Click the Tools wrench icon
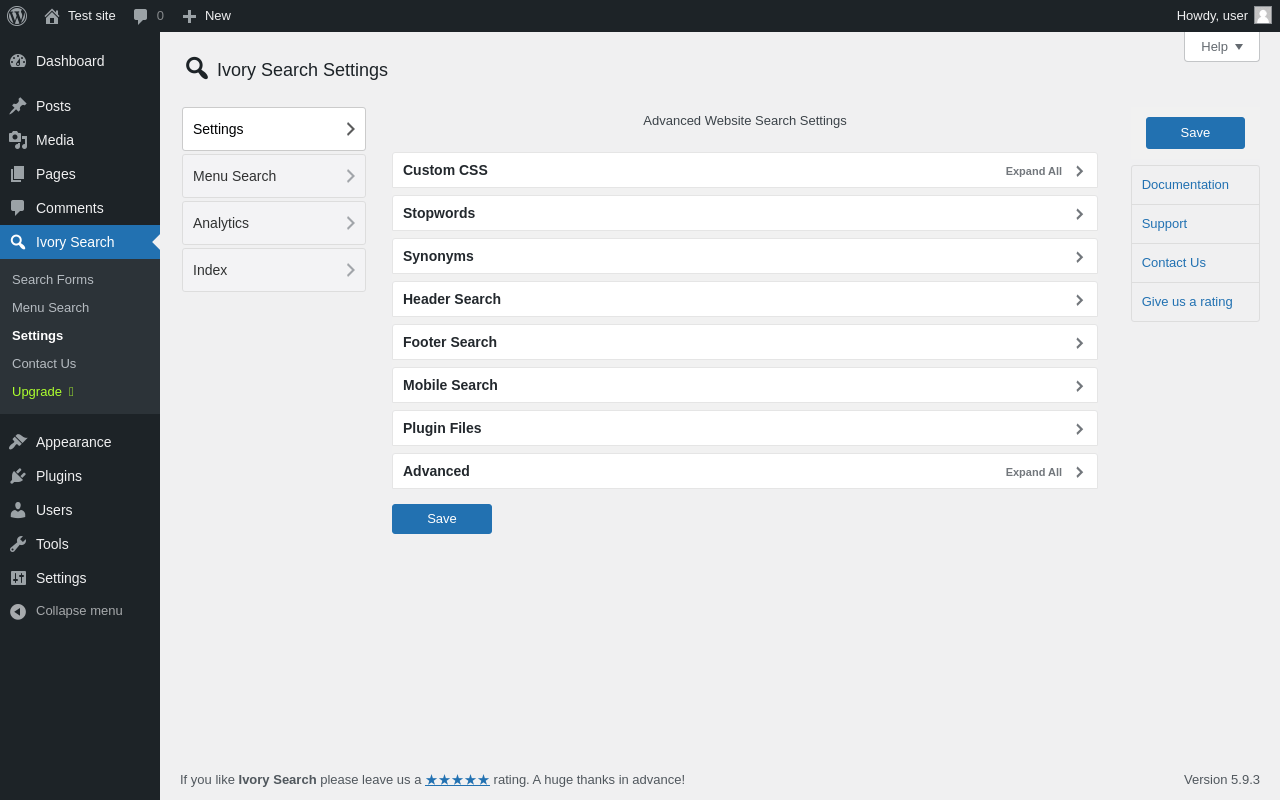 pyautogui.click(x=18, y=544)
